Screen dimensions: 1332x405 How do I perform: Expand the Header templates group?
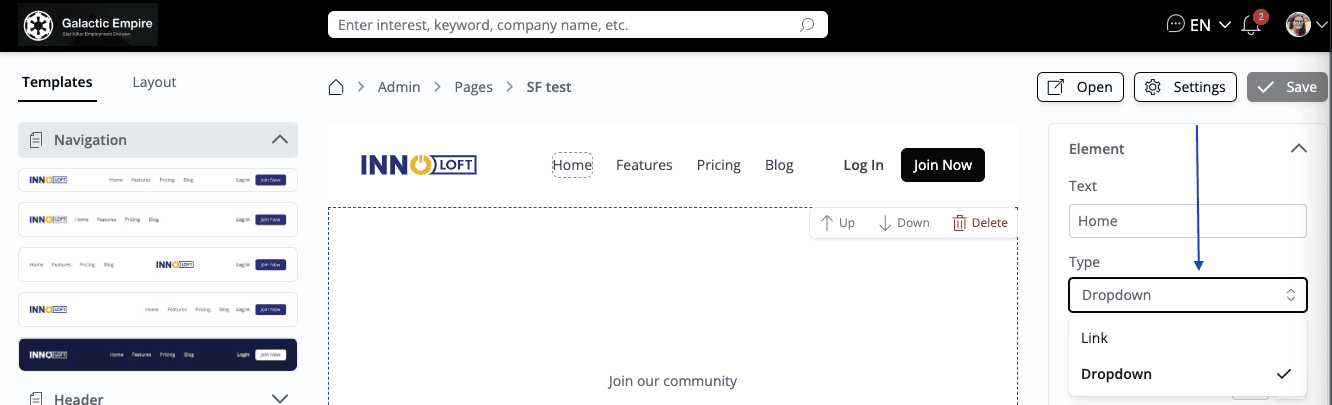point(280,399)
